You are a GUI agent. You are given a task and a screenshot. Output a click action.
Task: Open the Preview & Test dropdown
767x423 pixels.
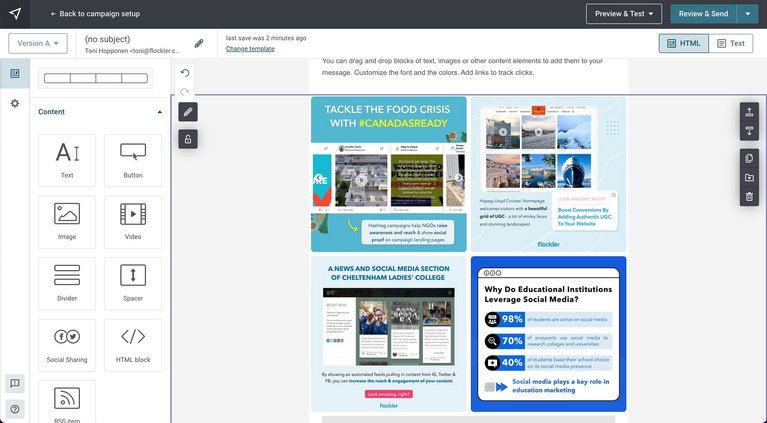tap(624, 14)
